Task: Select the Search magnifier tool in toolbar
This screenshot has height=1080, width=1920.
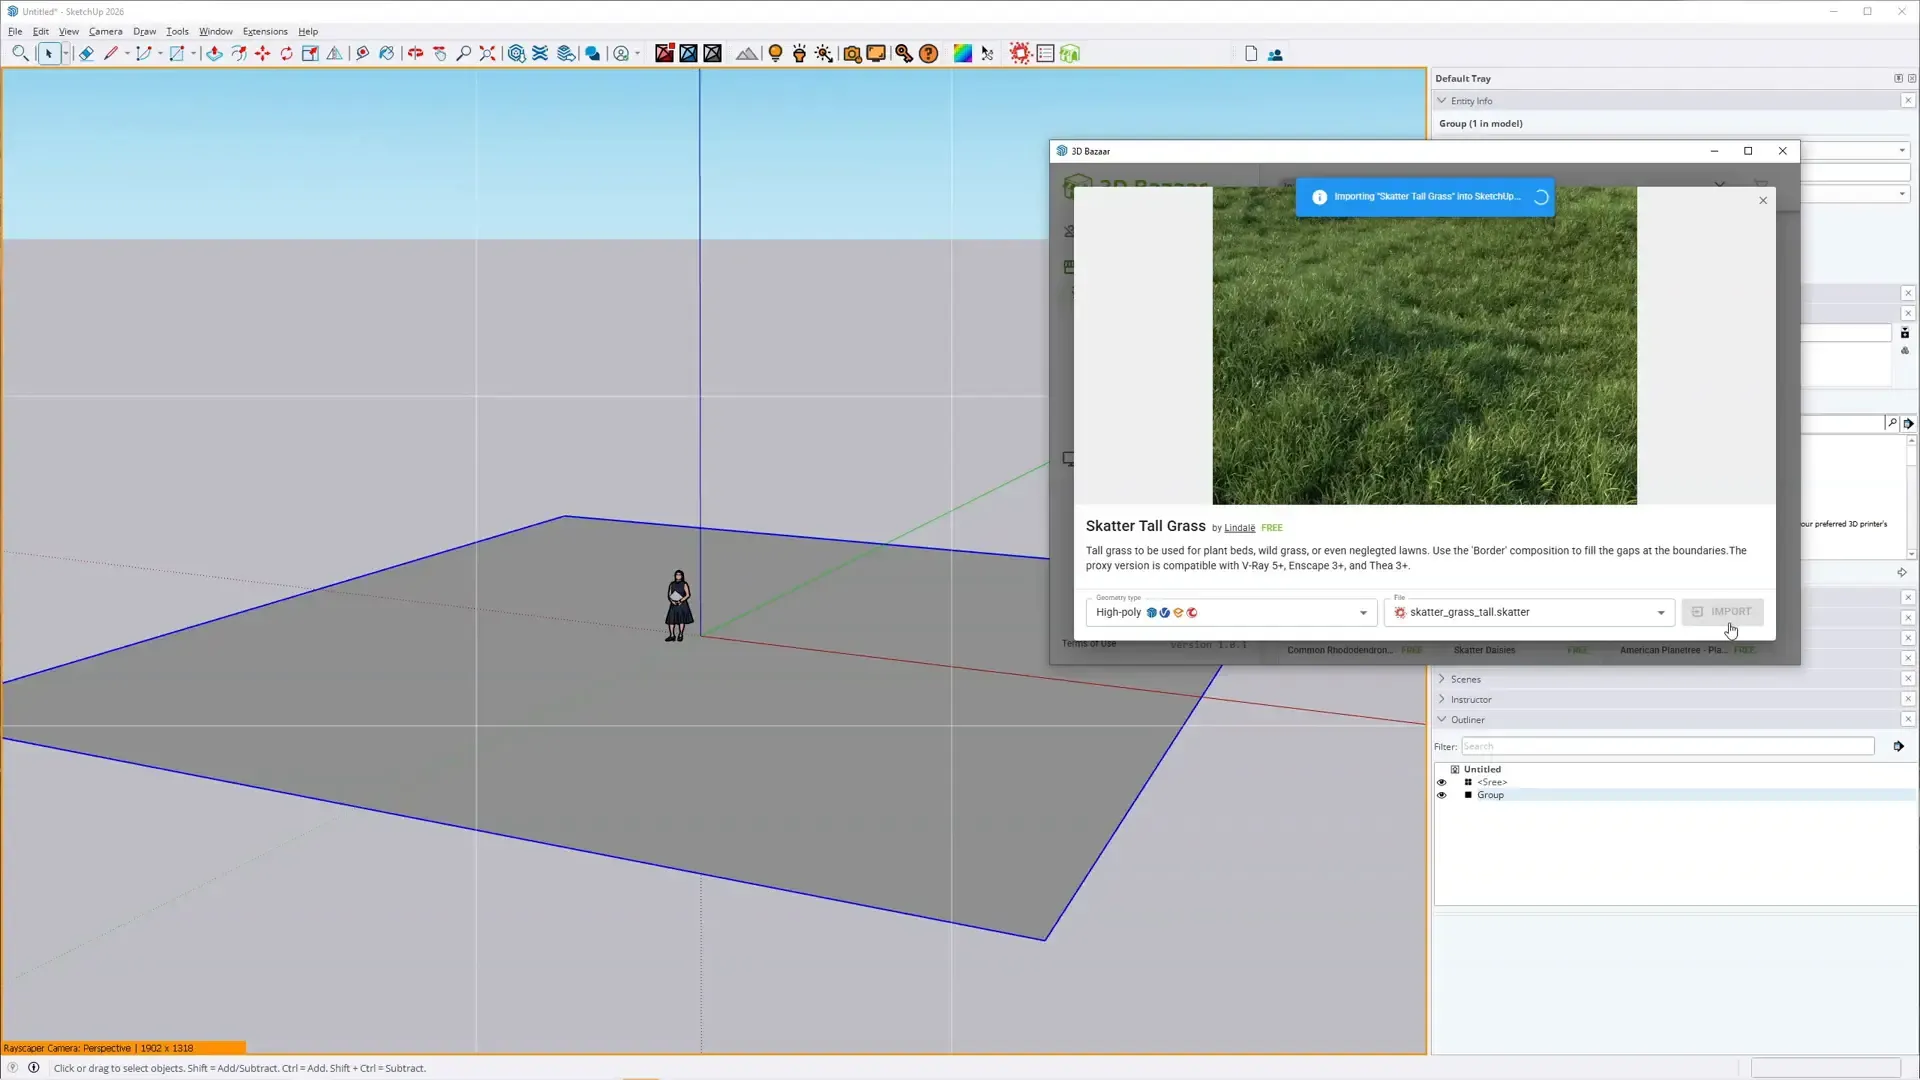Action: pos(20,53)
